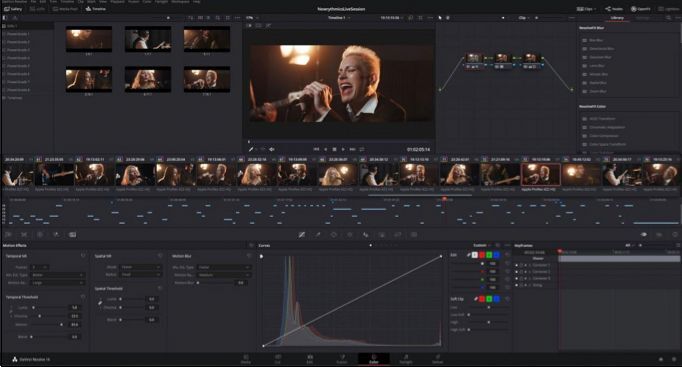
Task: Open the Timeline 1 selector dropdown
Action: pyautogui.click(x=339, y=18)
